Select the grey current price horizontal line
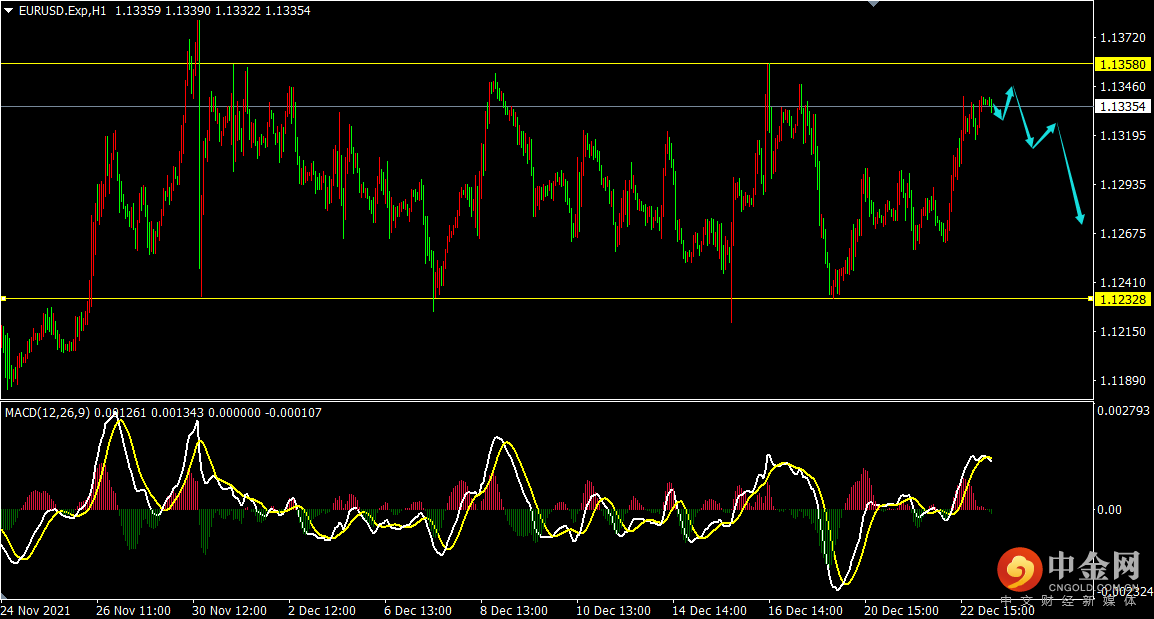The height and width of the screenshot is (619, 1154). 547,107
